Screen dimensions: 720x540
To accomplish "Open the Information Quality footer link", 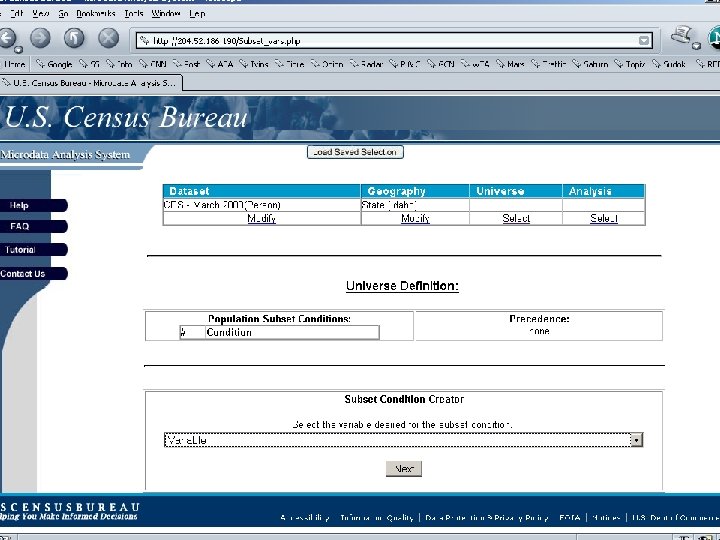I will tap(377, 518).
